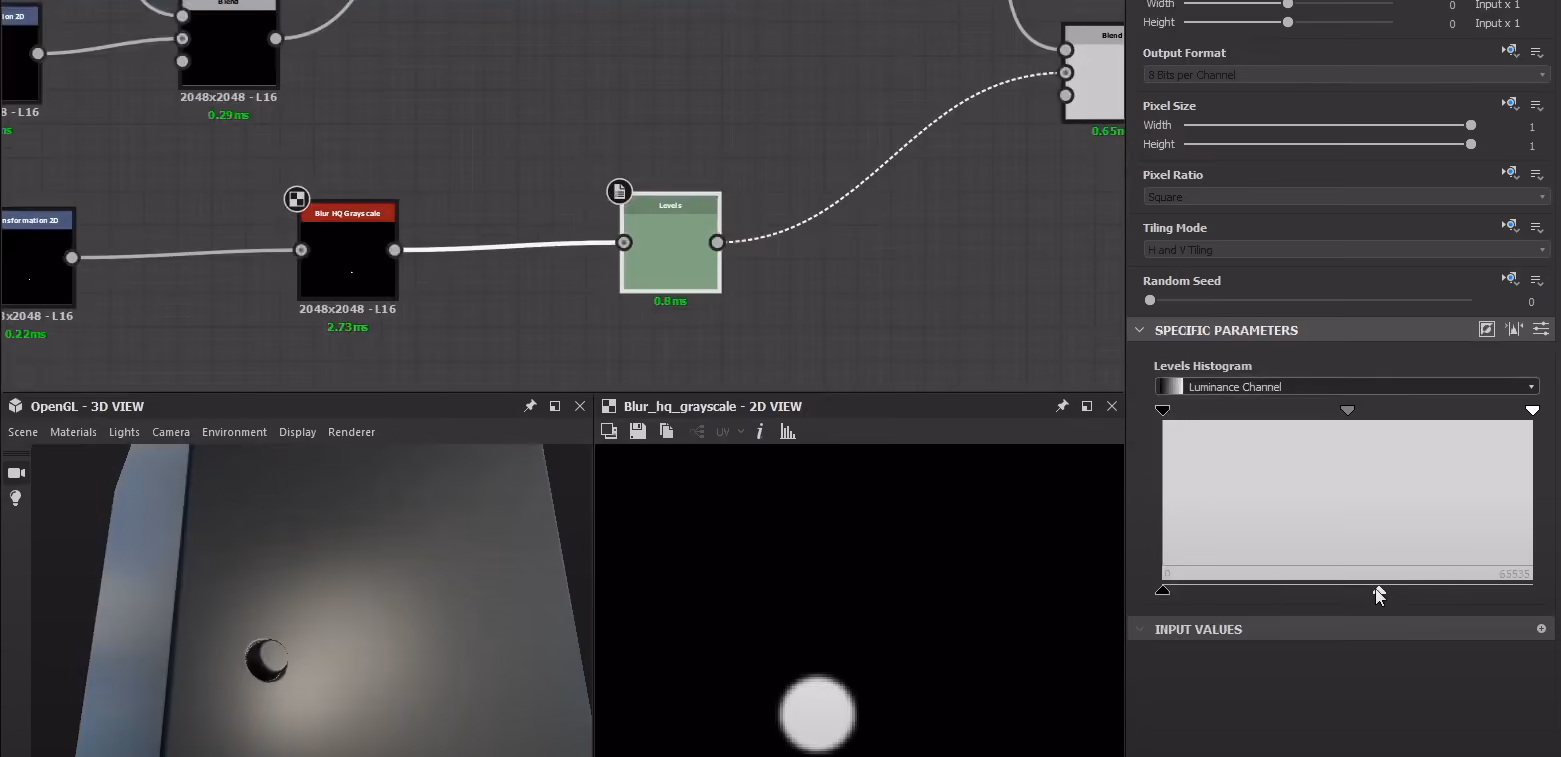Pin the Blur_hq_grayscale 2D View panel

tap(1062, 406)
